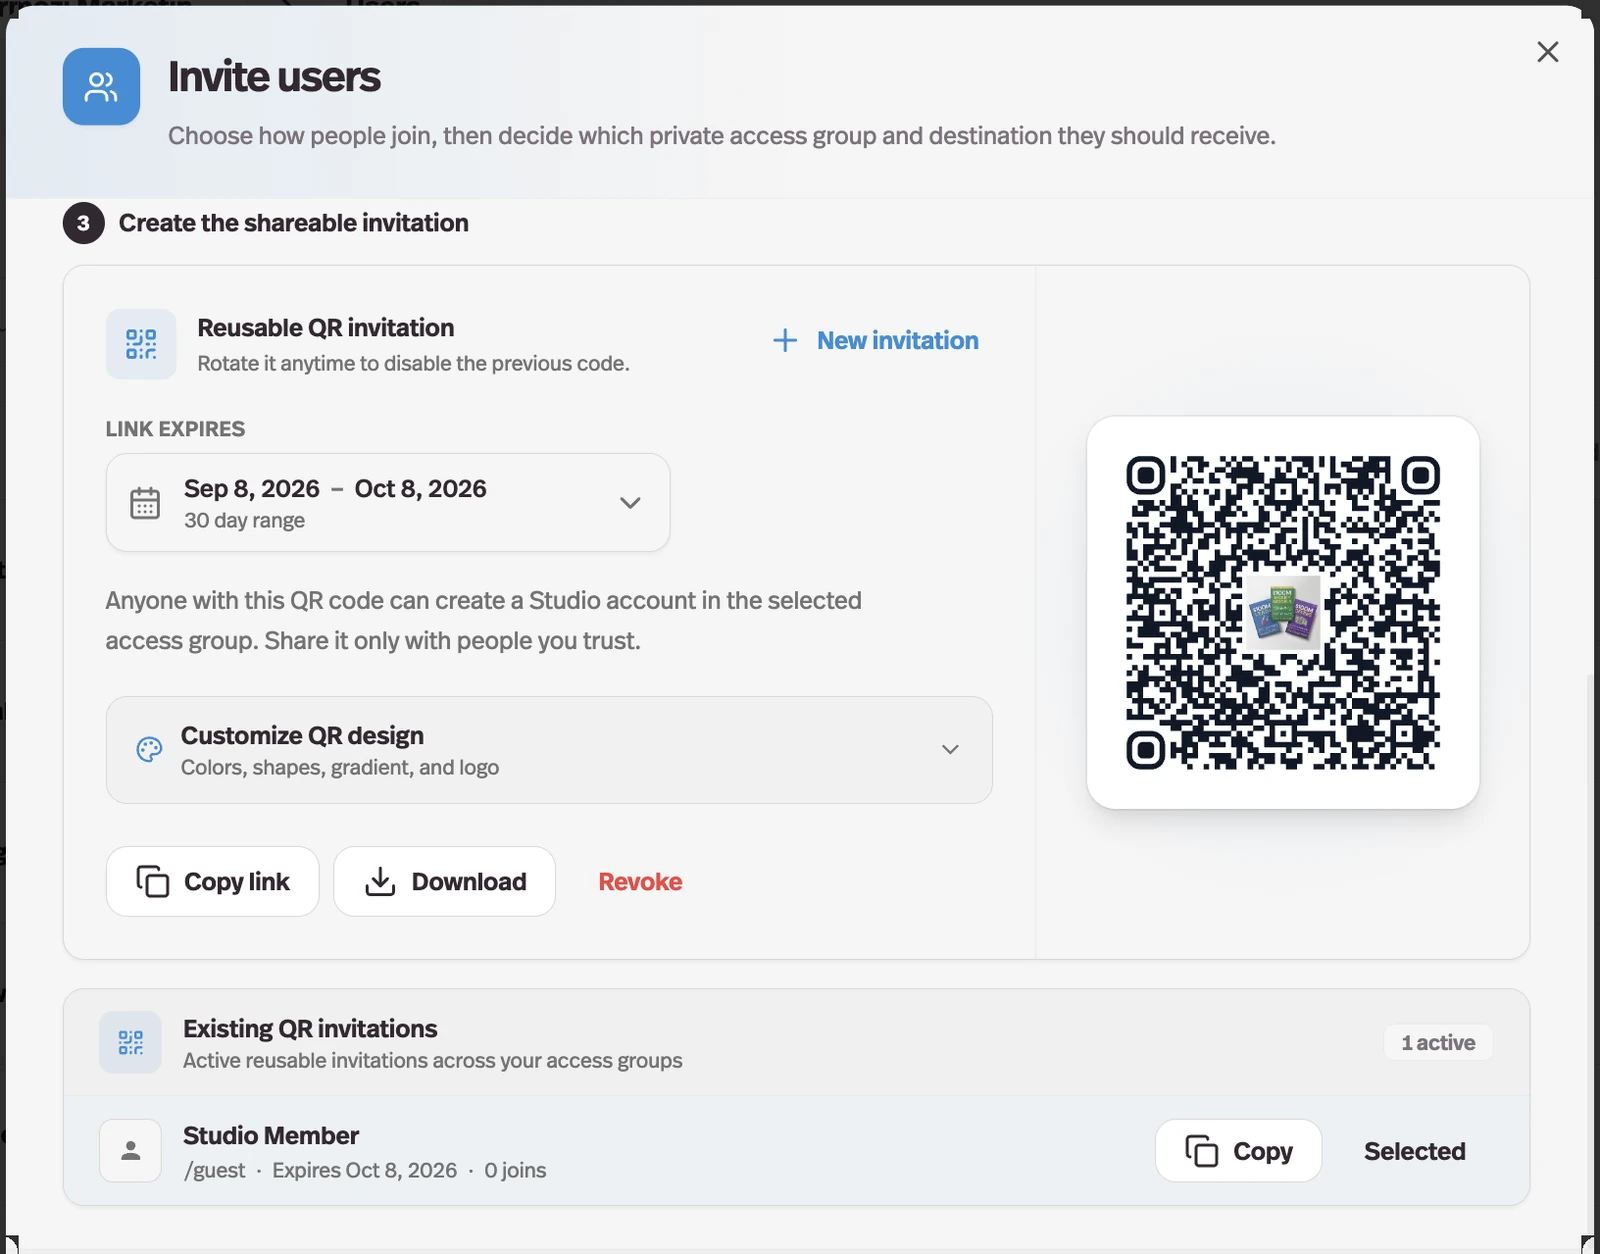
Task: Click the 30 day range text
Action: pyautogui.click(x=244, y=521)
